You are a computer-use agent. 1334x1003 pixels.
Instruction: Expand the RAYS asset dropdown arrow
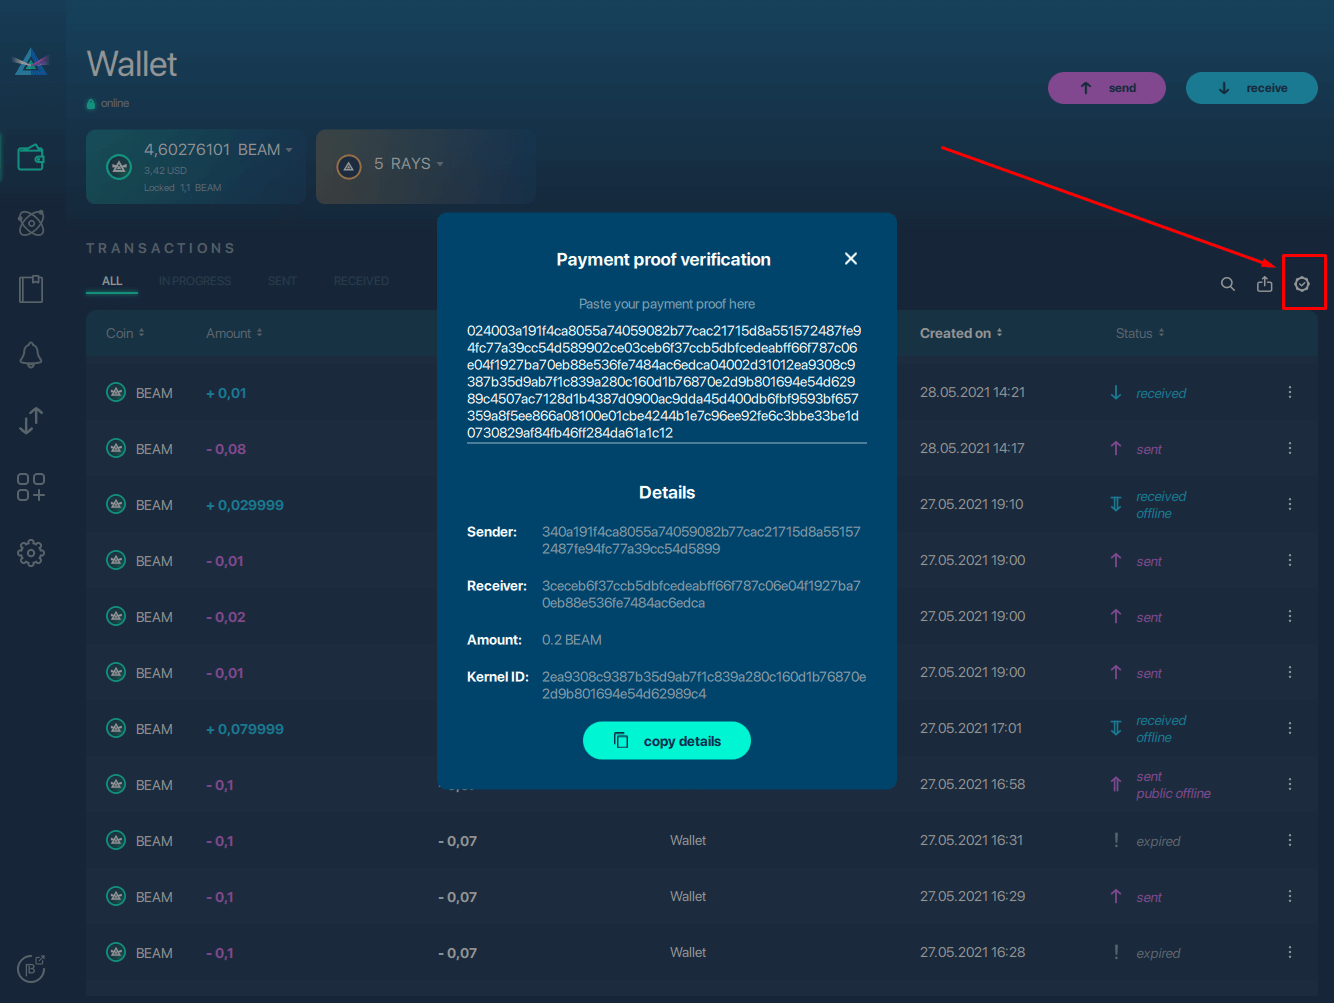[x=440, y=164]
